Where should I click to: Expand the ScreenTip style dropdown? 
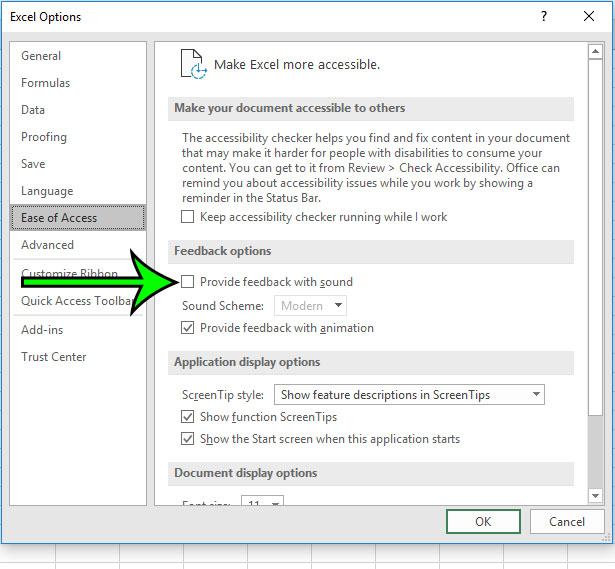point(409,394)
